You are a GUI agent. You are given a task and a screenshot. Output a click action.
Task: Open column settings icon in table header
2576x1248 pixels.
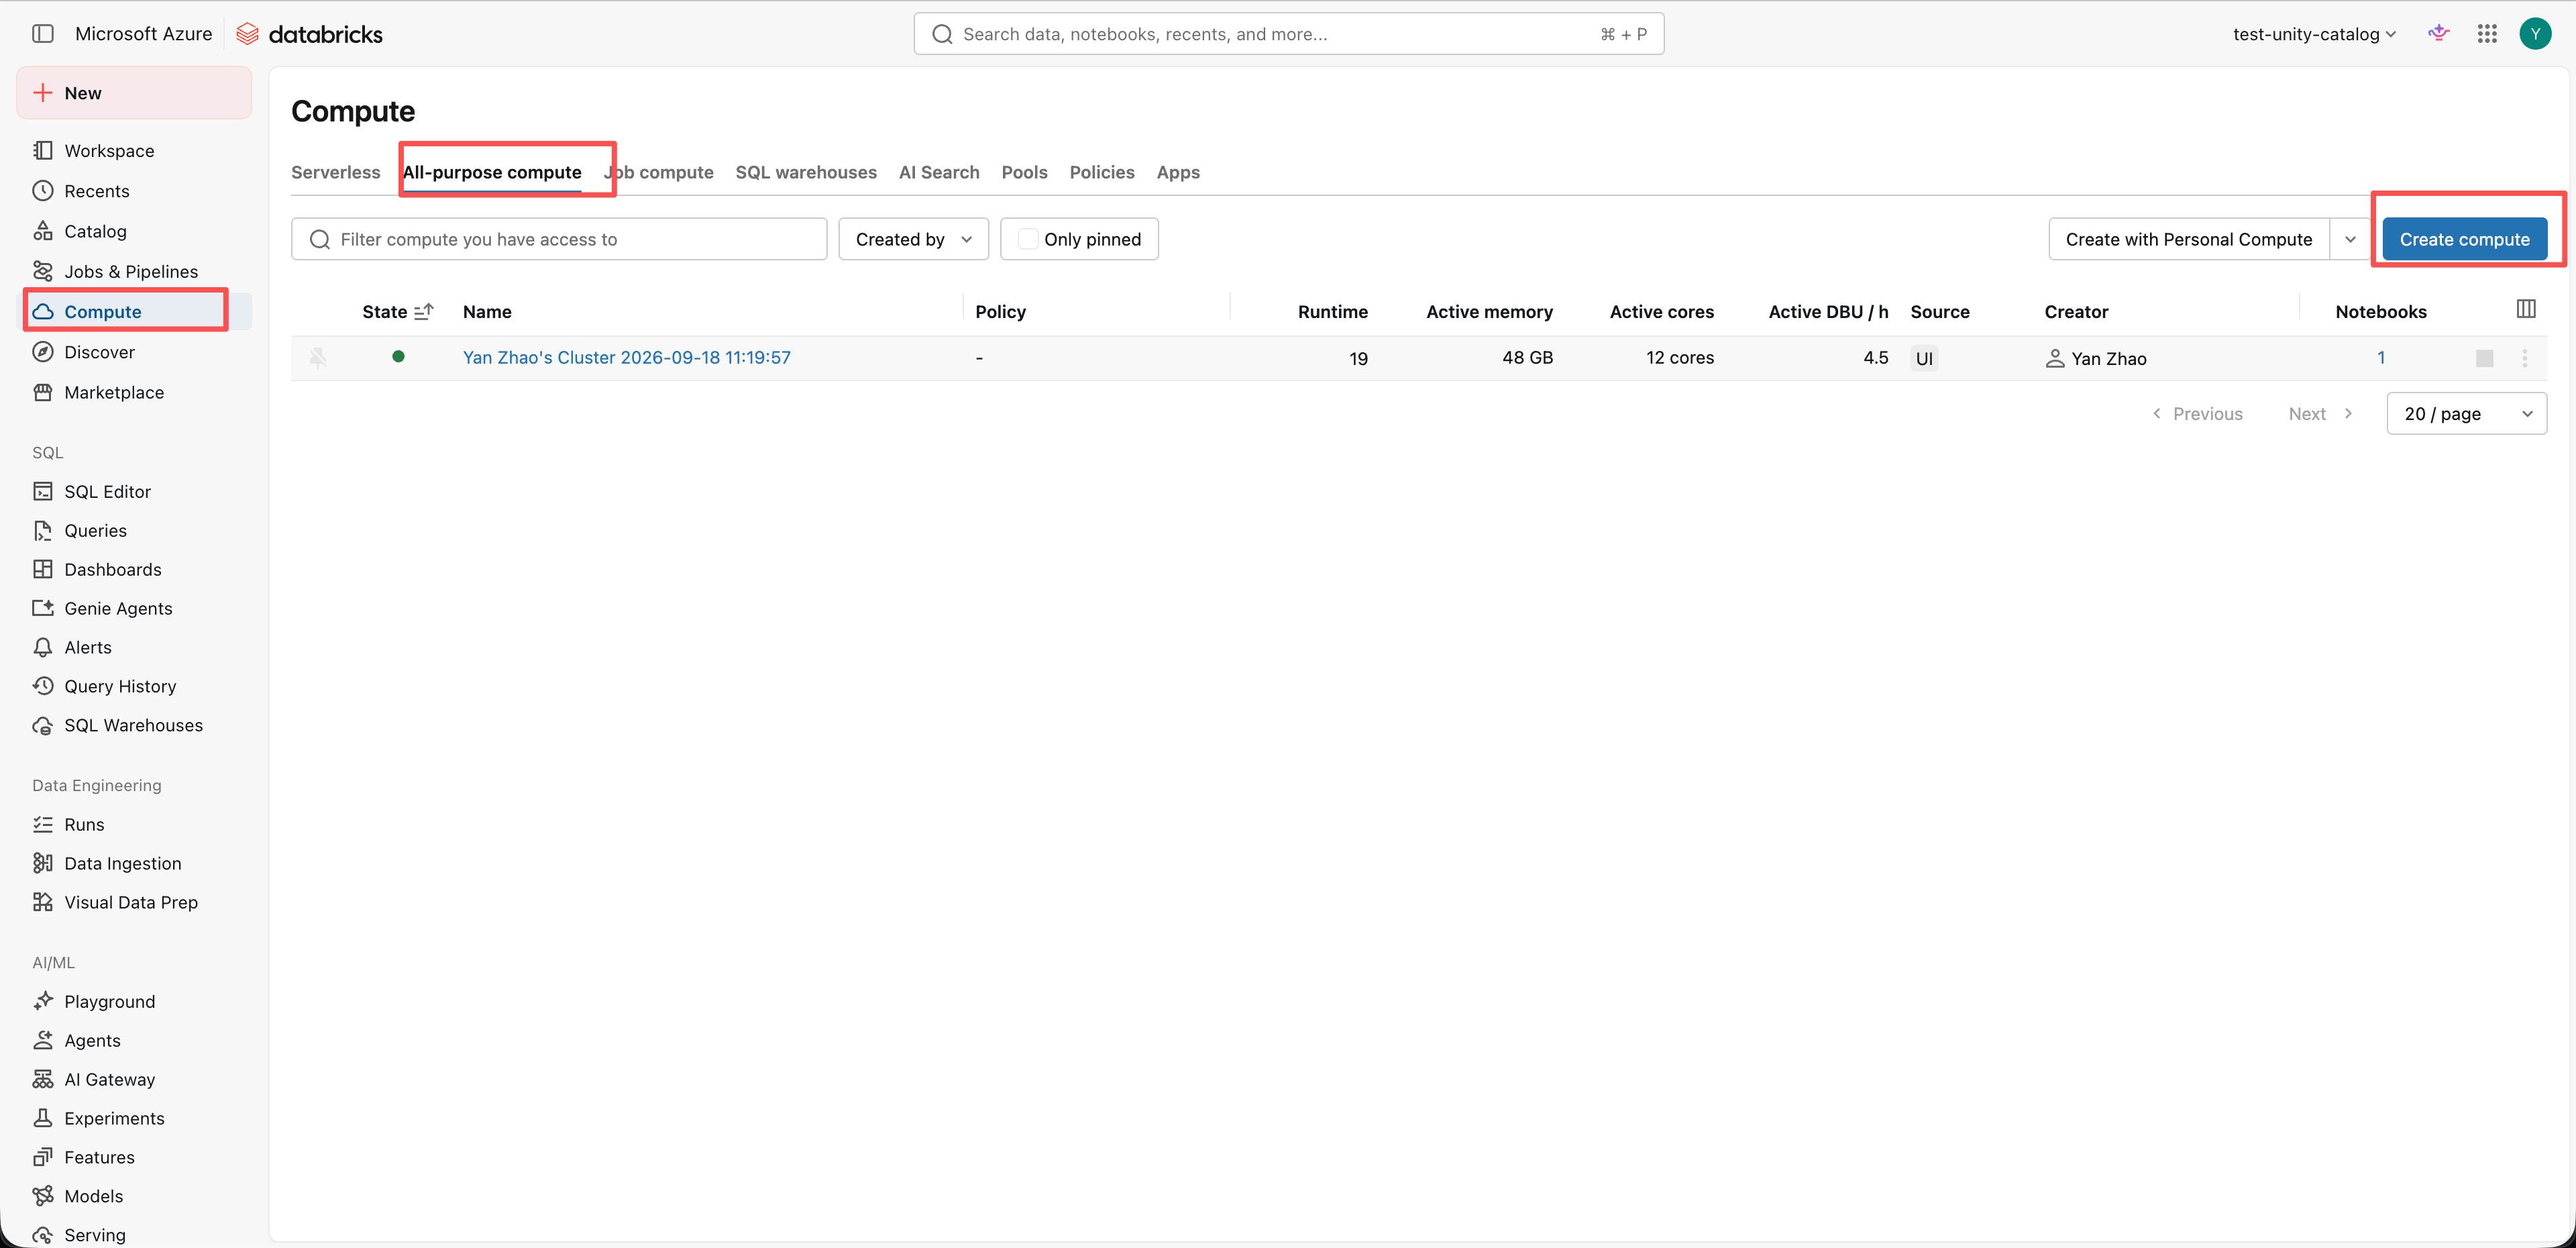click(2525, 309)
